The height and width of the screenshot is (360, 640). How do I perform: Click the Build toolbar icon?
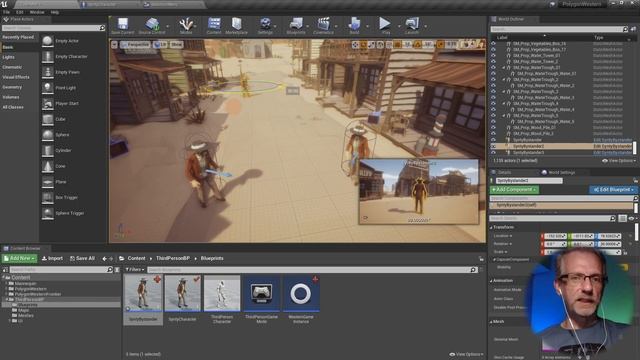pyautogui.click(x=354, y=25)
